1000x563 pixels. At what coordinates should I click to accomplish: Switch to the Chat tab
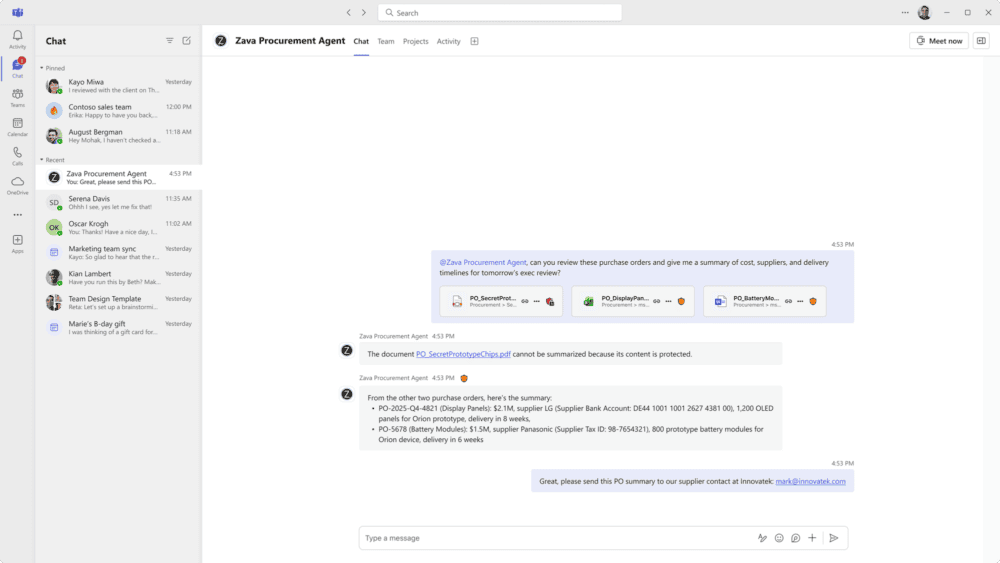361,41
